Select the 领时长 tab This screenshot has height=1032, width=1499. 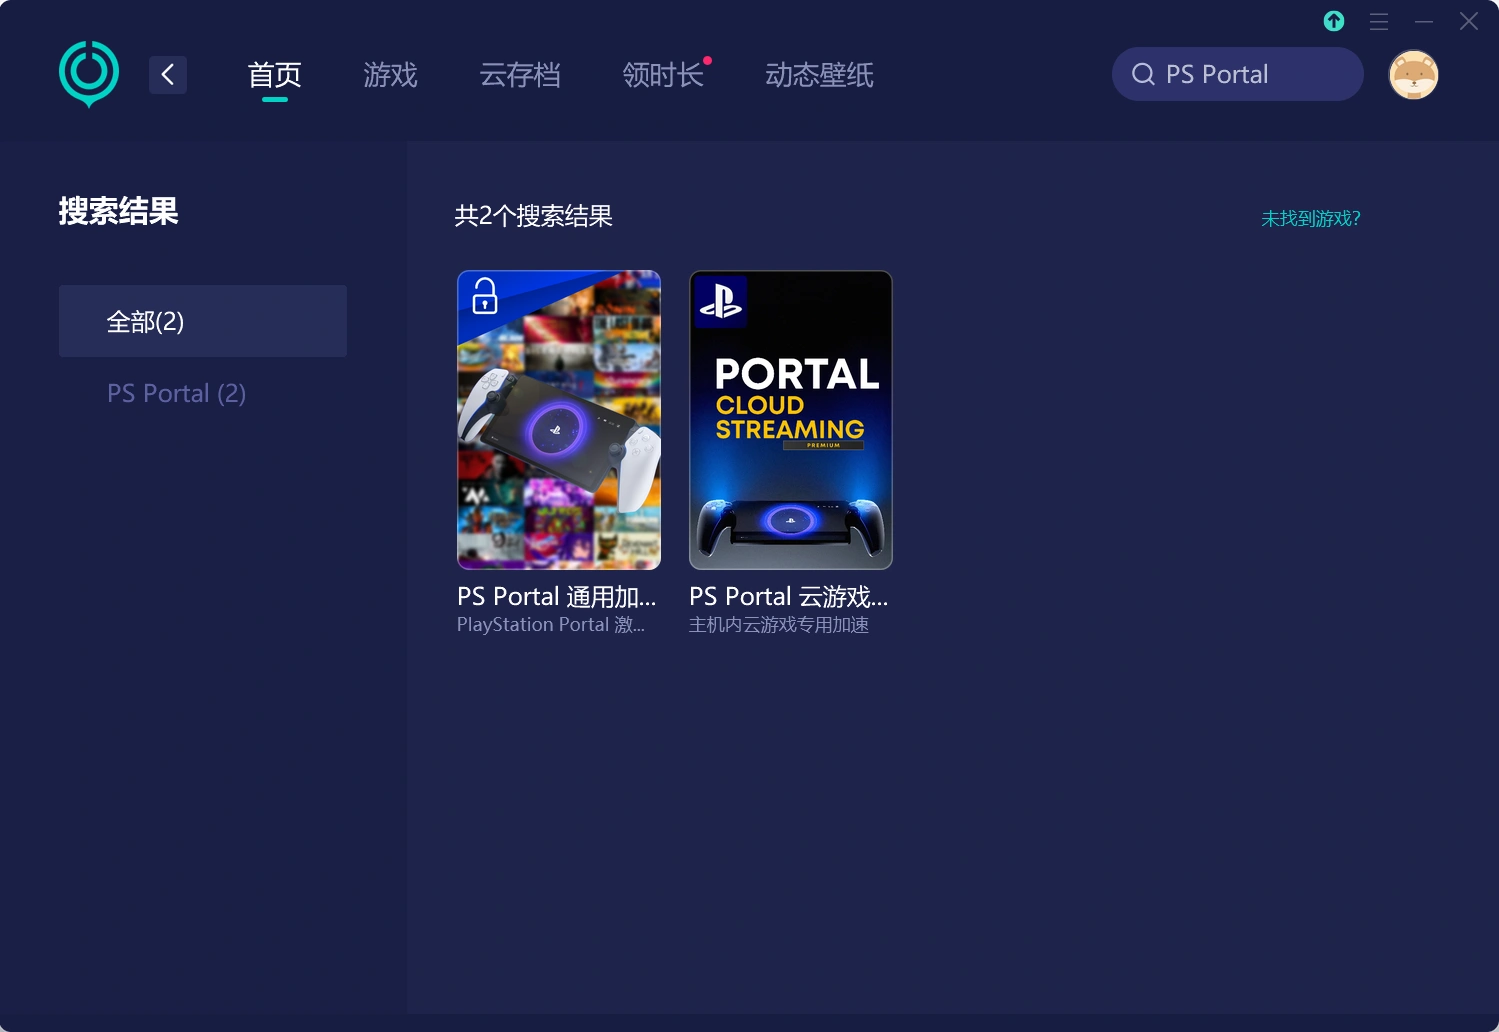663,75
